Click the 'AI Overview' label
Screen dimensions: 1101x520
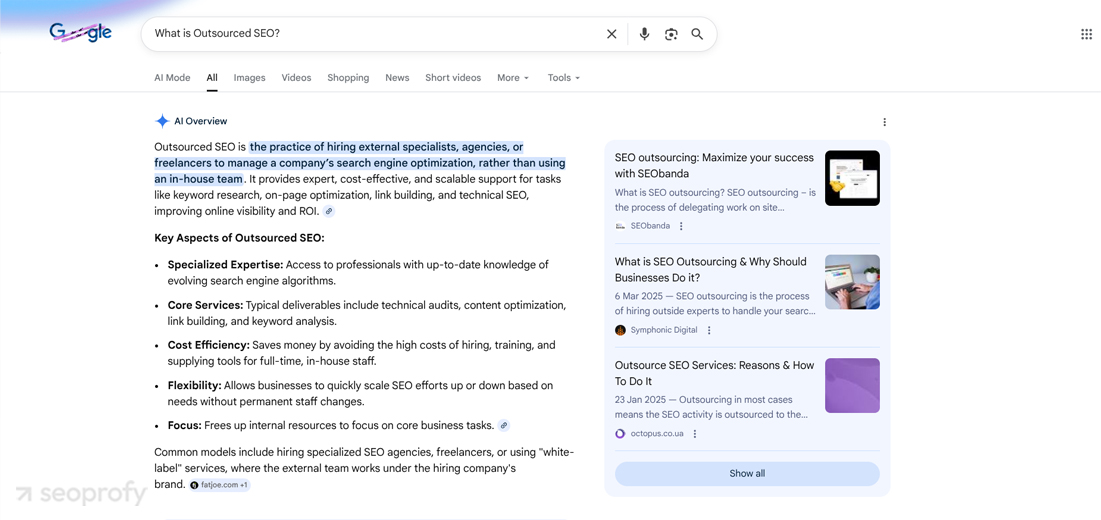point(201,121)
